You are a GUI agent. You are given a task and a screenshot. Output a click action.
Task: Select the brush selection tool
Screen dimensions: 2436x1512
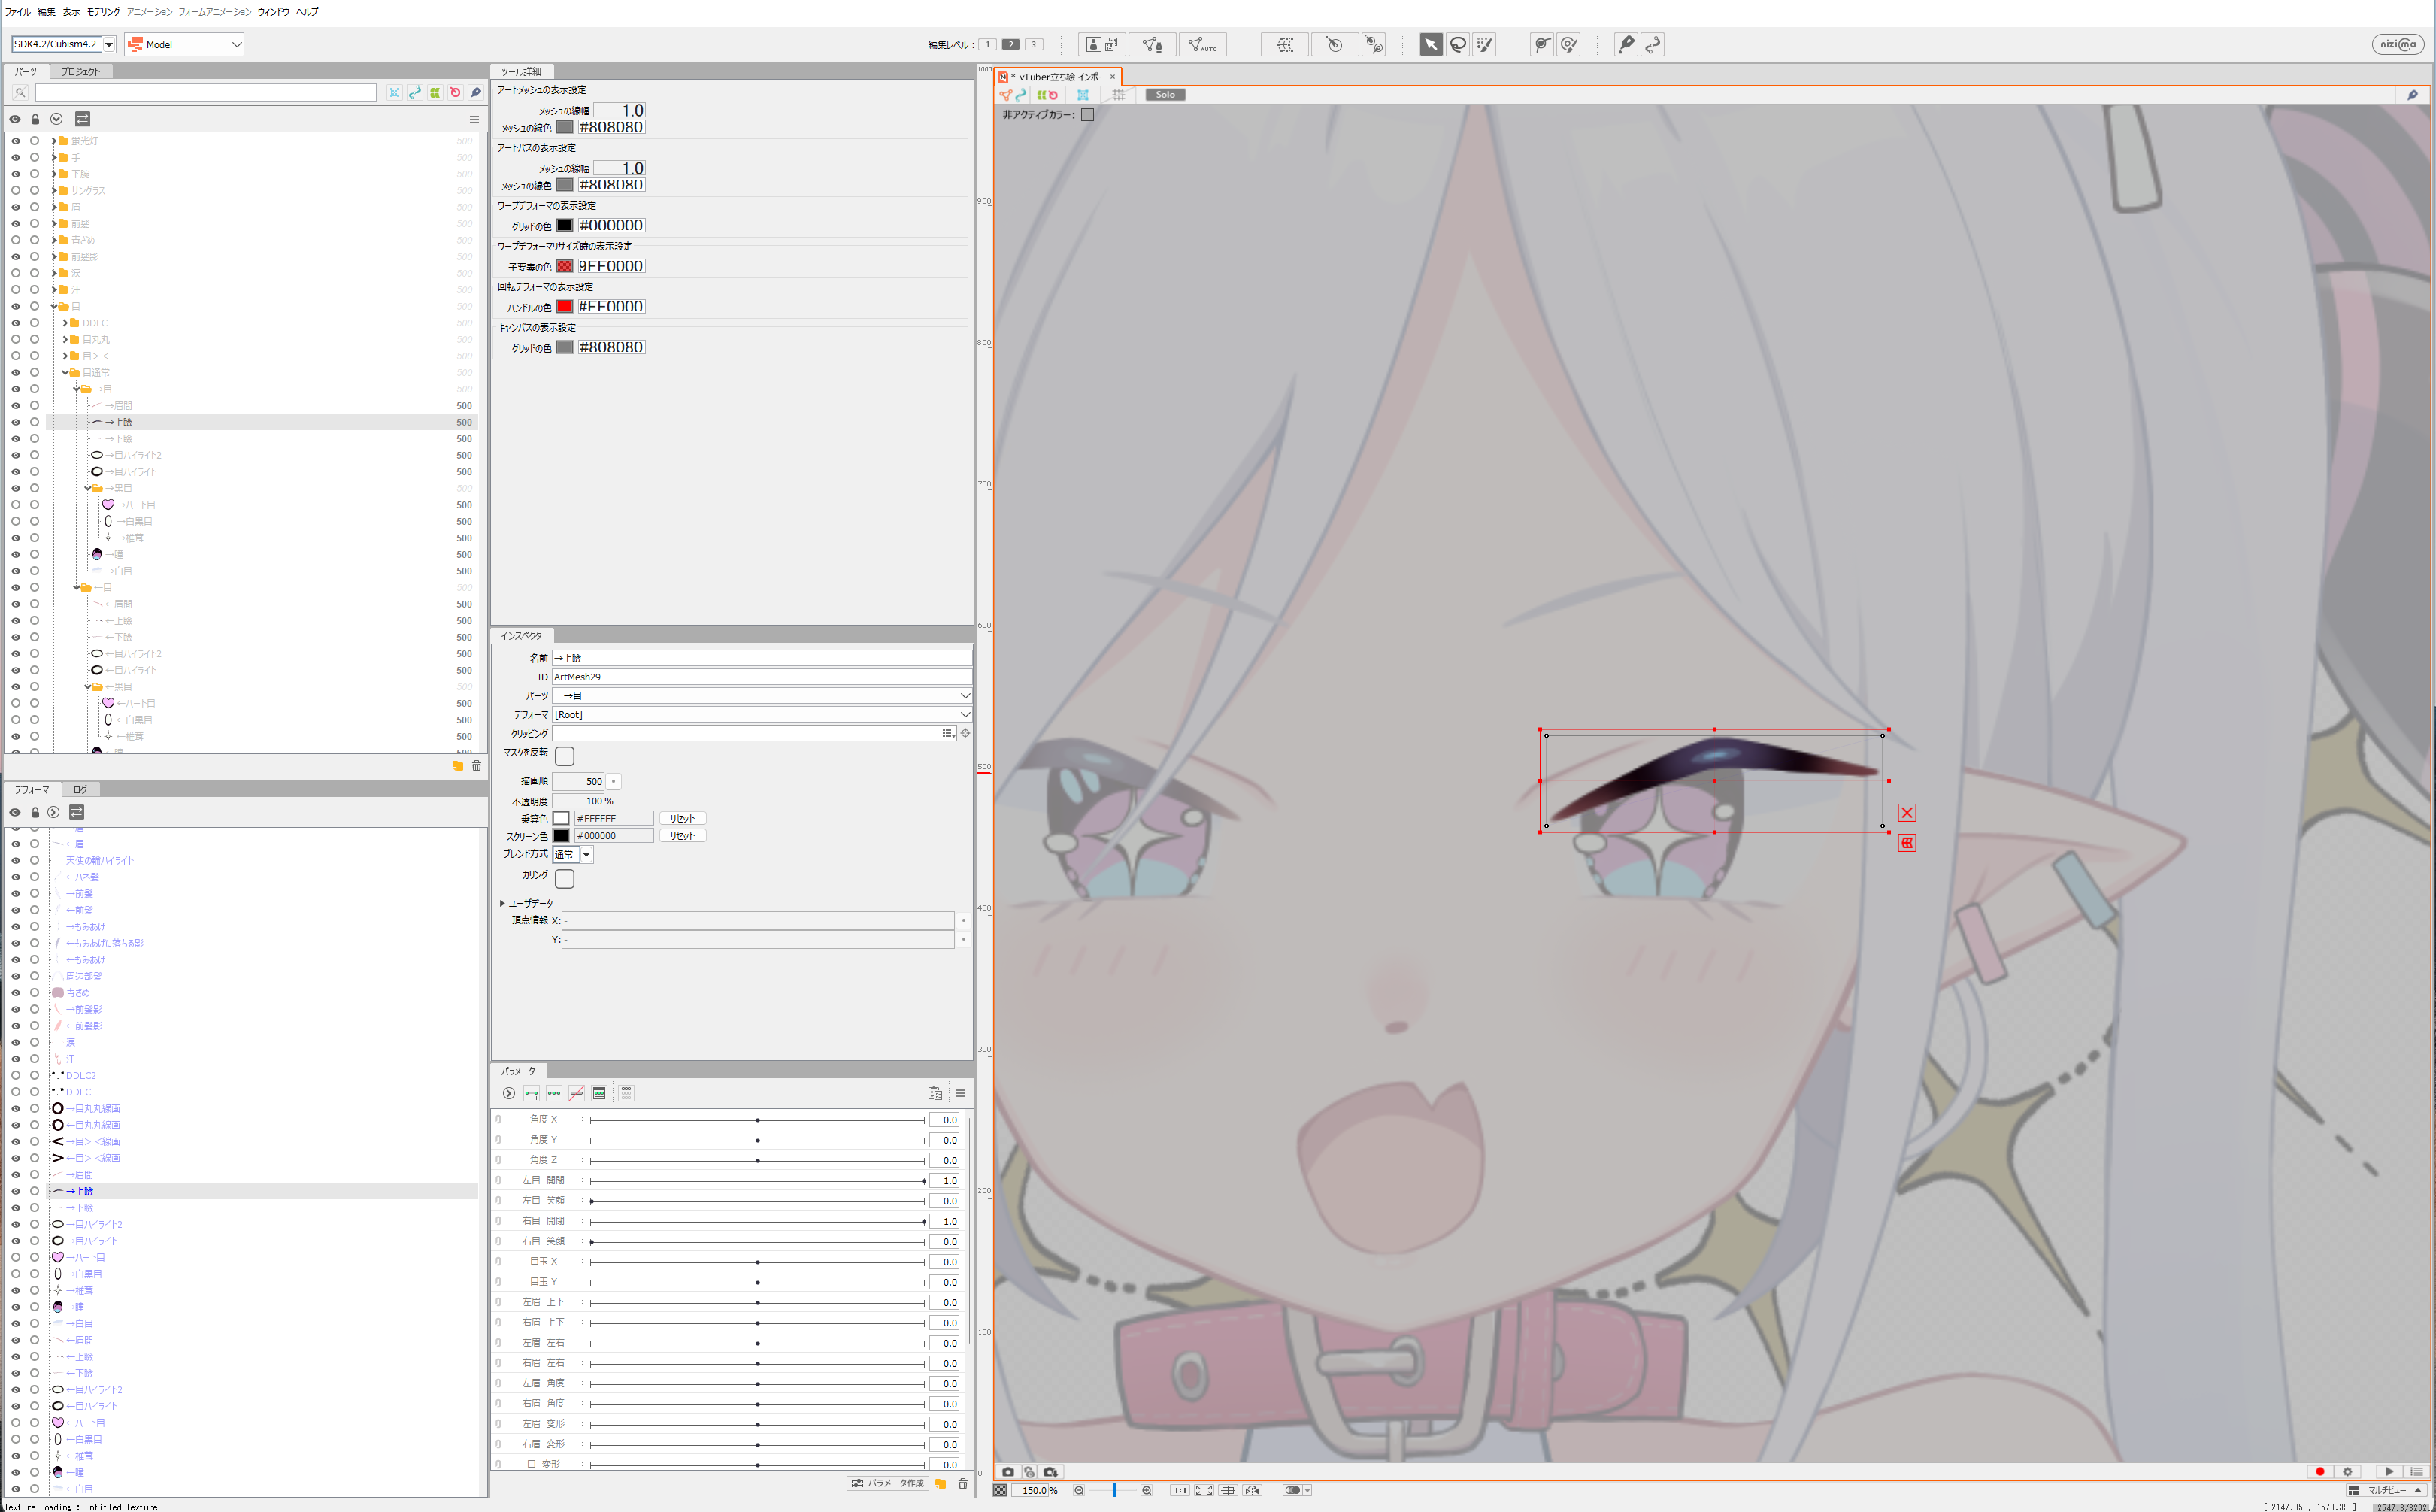(1485, 44)
